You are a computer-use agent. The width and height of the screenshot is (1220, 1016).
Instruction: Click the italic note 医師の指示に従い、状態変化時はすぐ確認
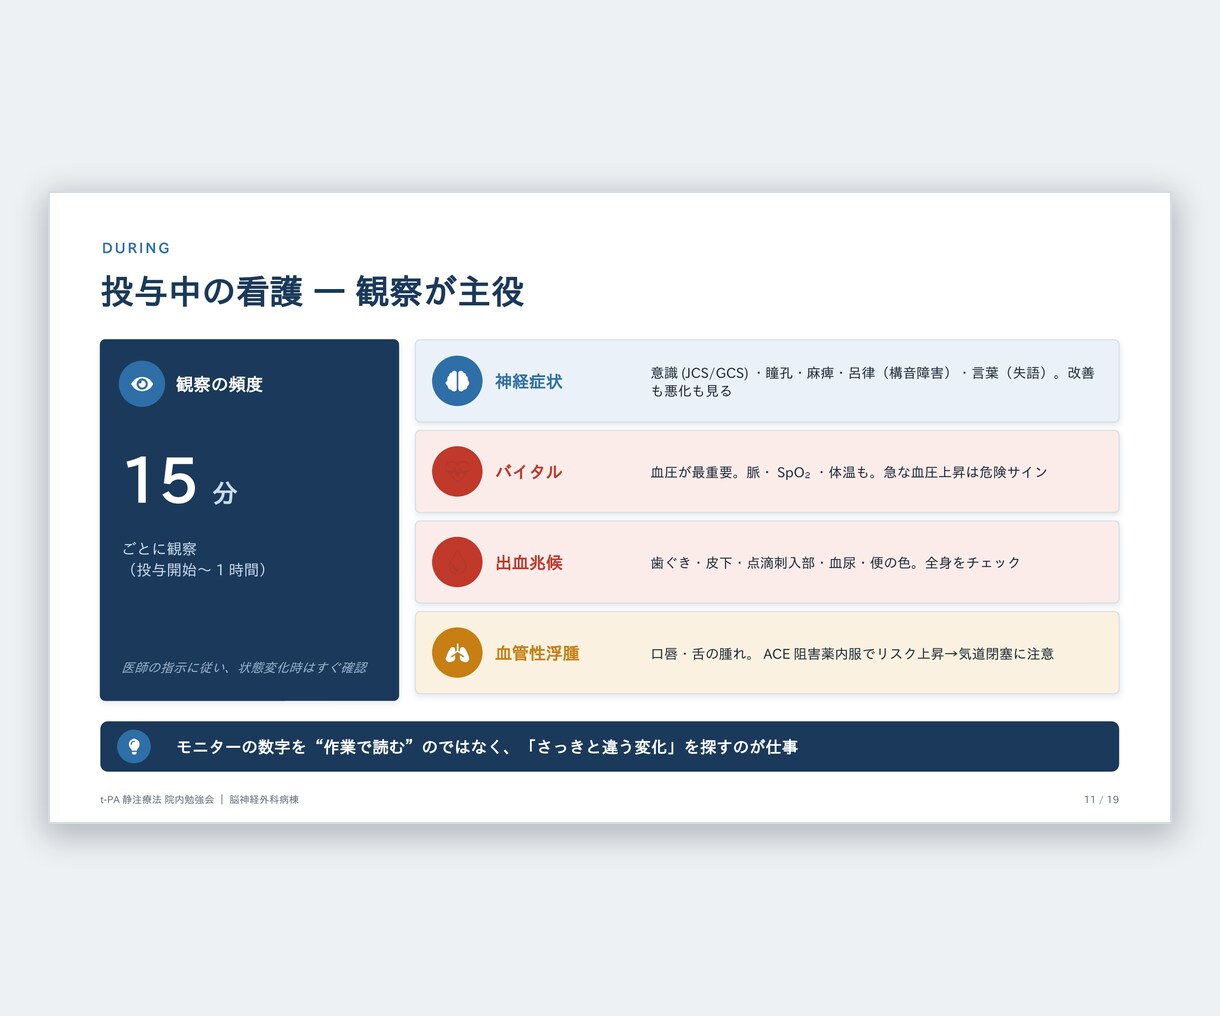(x=244, y=667)
